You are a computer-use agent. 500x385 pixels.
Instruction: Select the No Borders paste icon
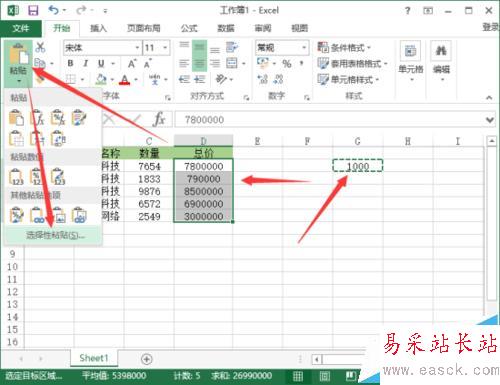(16, 139)
